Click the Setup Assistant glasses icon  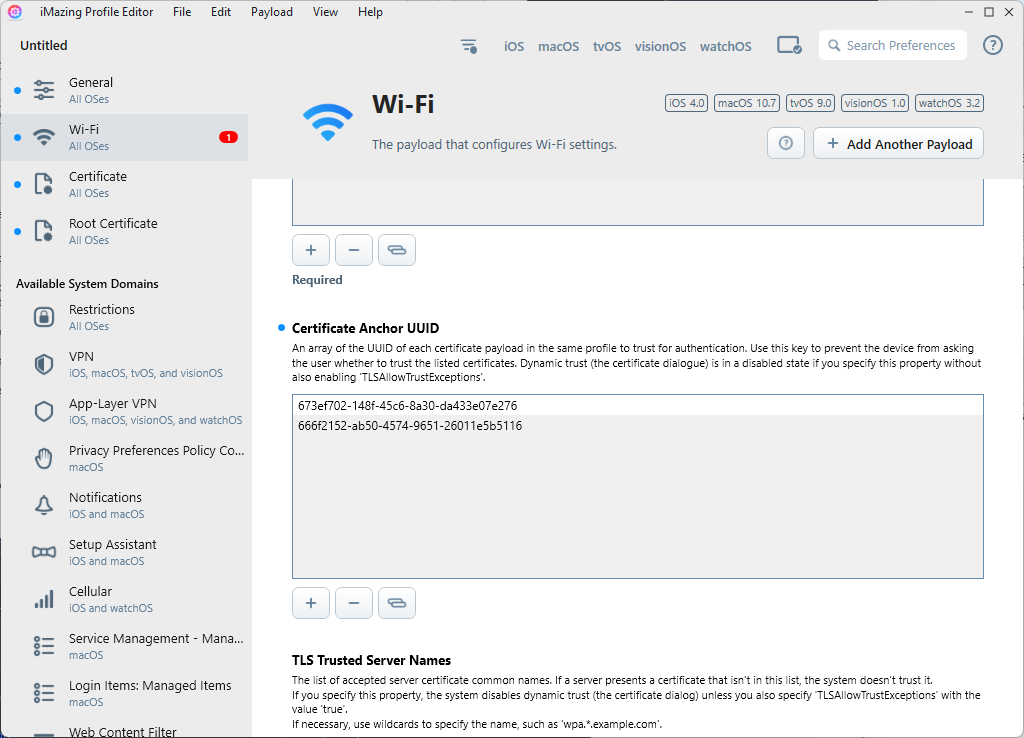pos(44,553)
